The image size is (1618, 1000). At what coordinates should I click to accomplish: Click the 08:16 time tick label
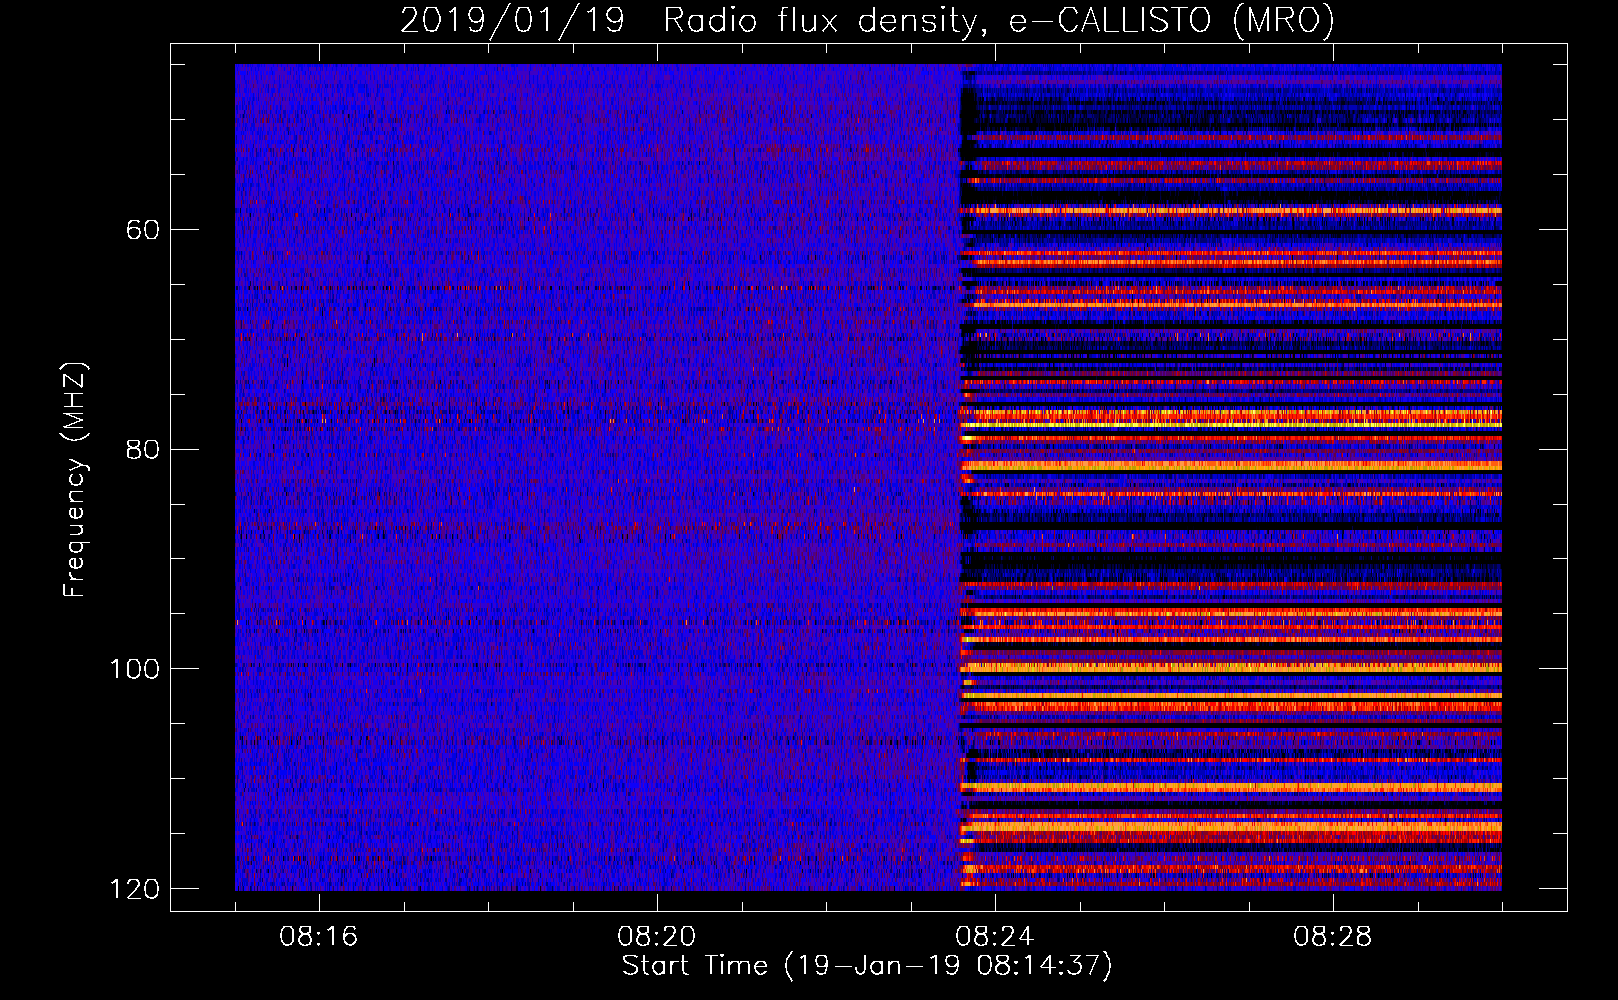319,937
